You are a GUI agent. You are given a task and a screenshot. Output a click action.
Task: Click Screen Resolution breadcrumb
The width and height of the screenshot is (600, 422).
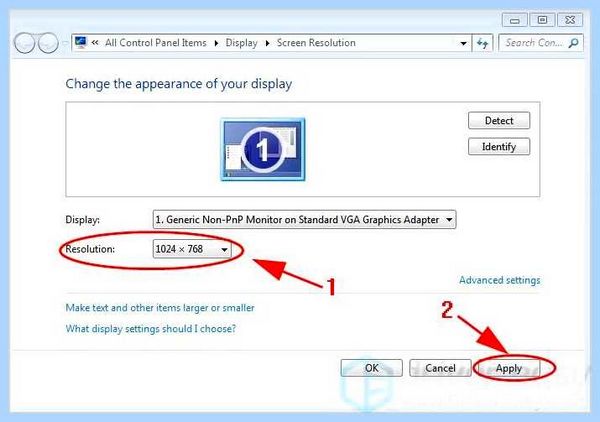click(x=316, y=42)
